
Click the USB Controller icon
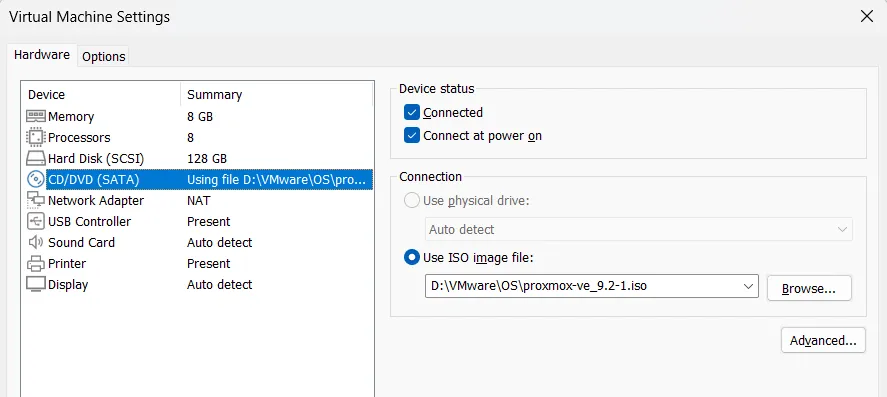coord(36,221)
